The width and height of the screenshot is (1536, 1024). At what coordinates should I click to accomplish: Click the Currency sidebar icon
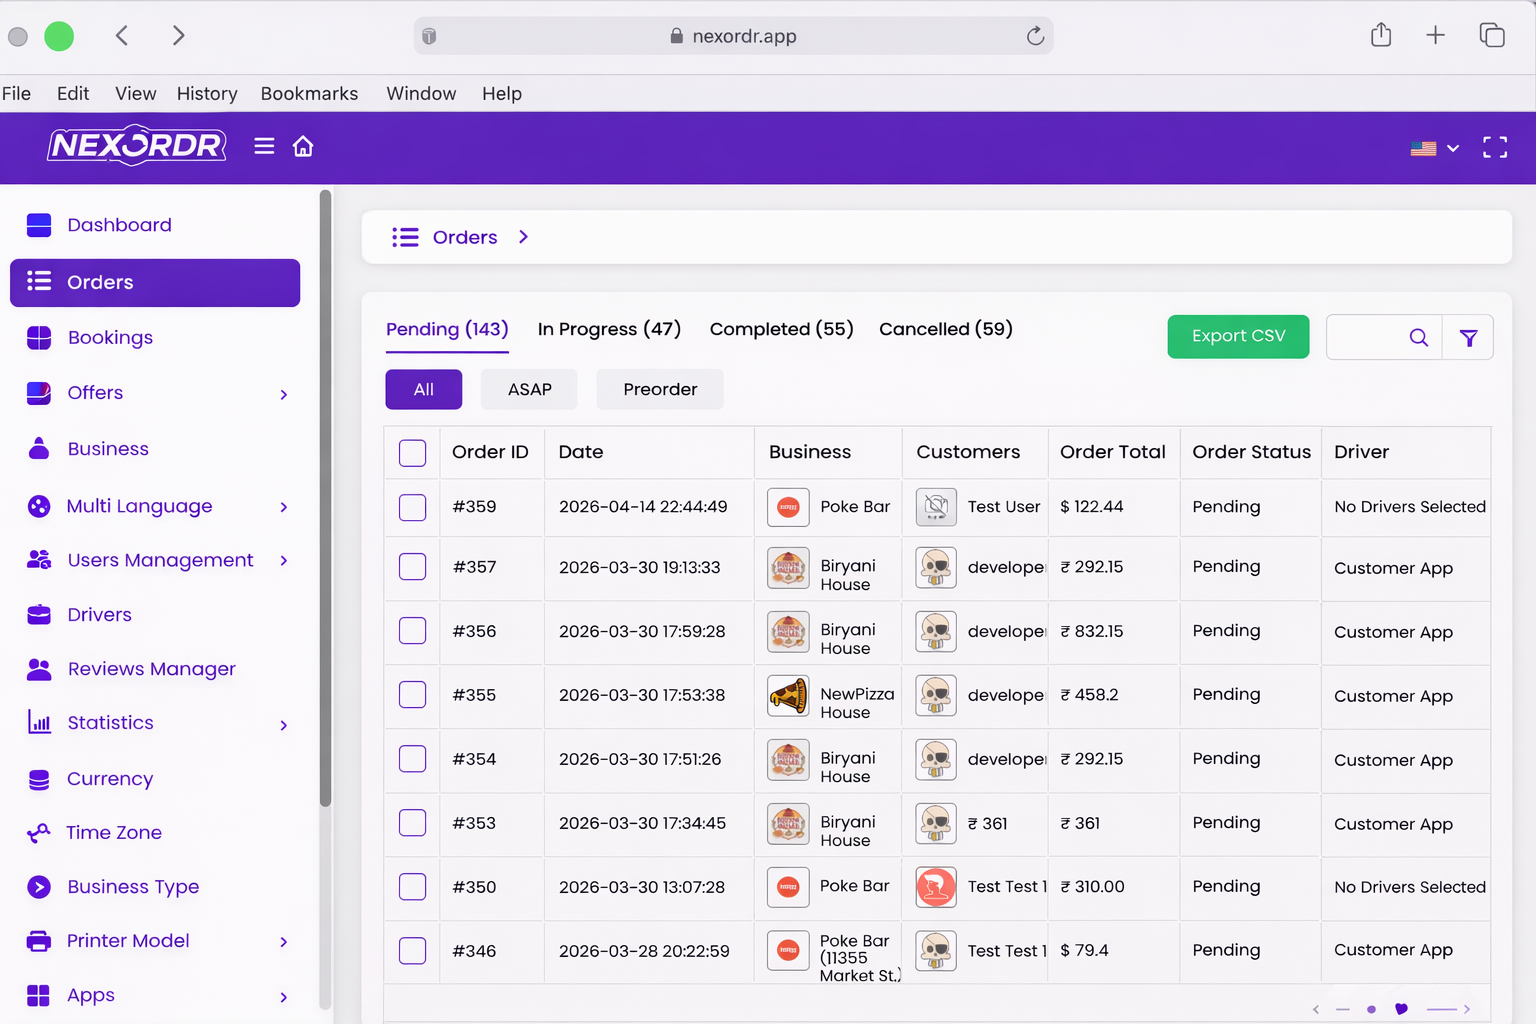coord(39,779)
